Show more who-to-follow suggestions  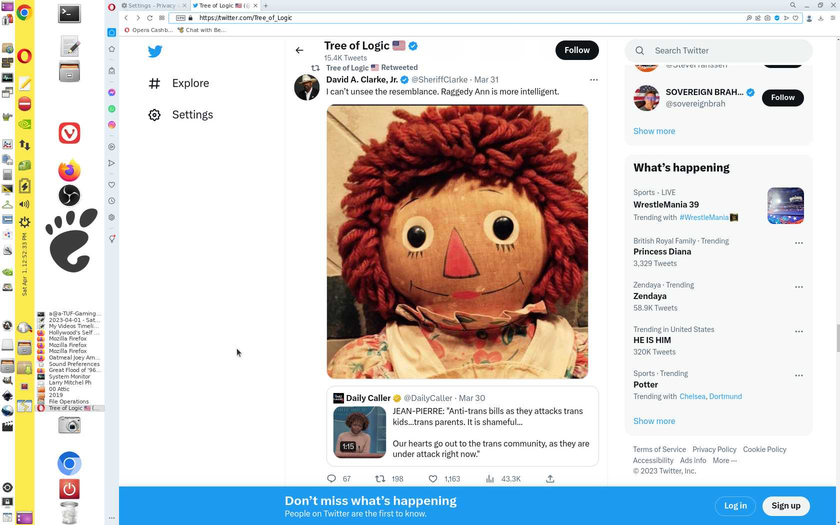tap(654, 131)
